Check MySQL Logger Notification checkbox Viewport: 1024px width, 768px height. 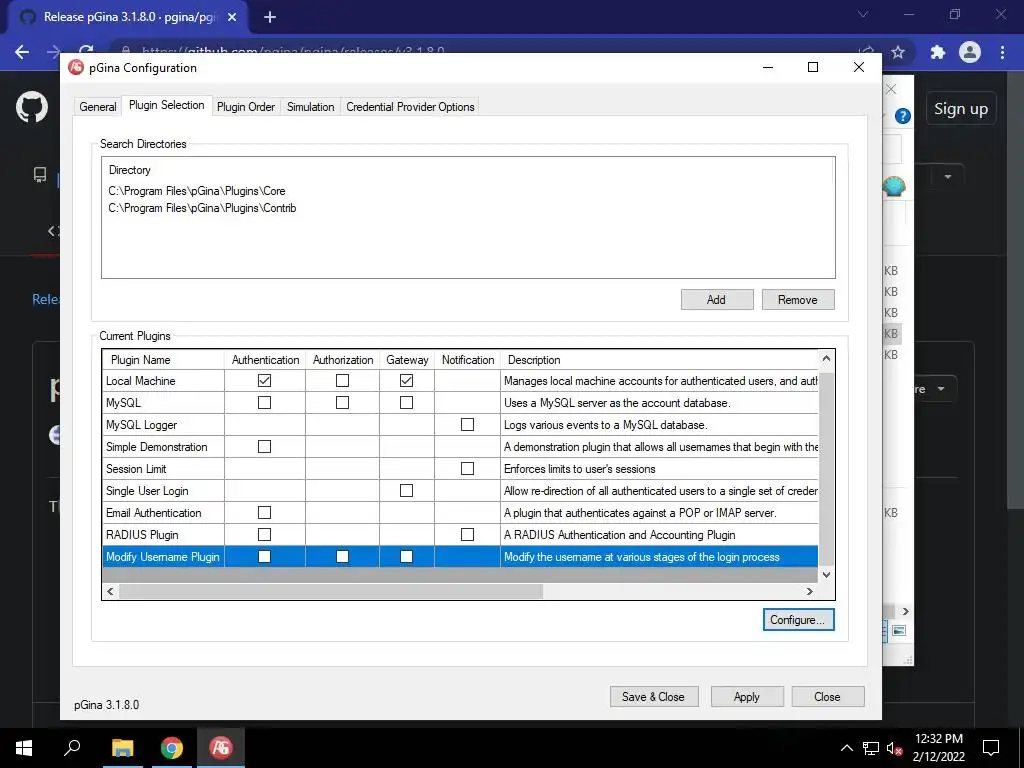pos(468,424)
